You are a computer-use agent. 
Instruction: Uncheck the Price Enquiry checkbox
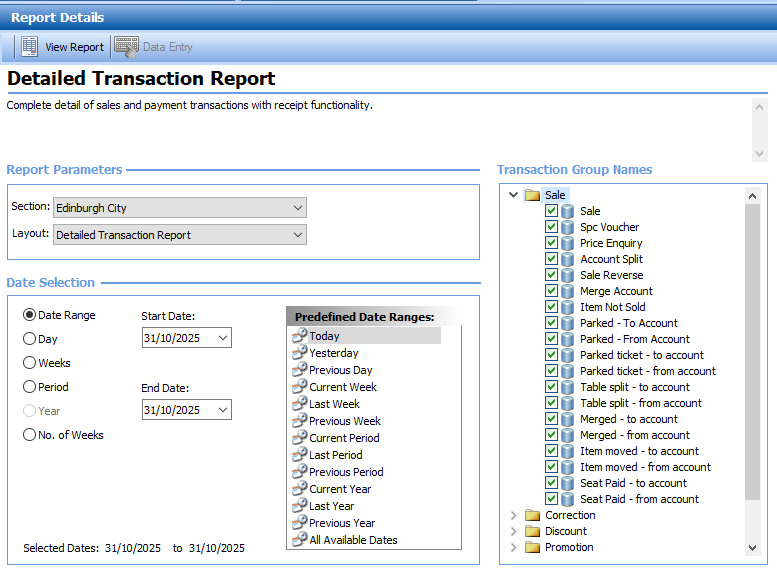pyautogui.click(x=551, y=243)
